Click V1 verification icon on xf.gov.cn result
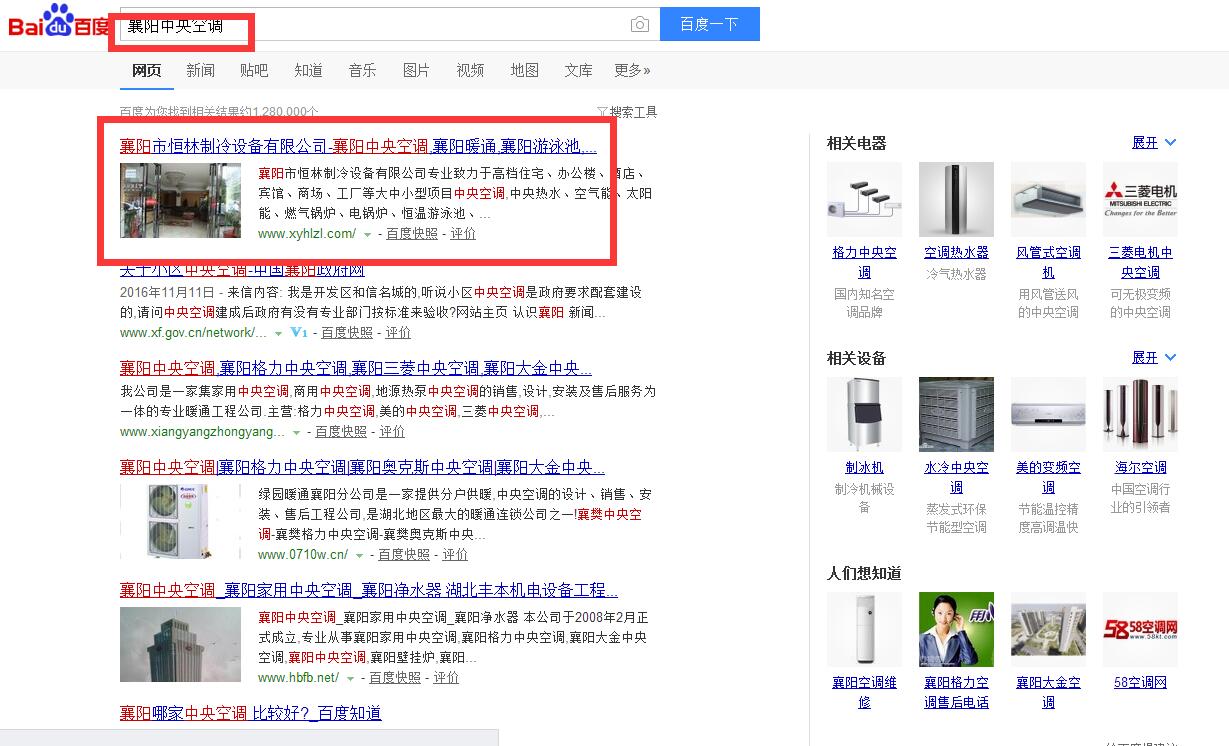The width and height of the screenshot is (1229, 746). (x=298, y=332)
